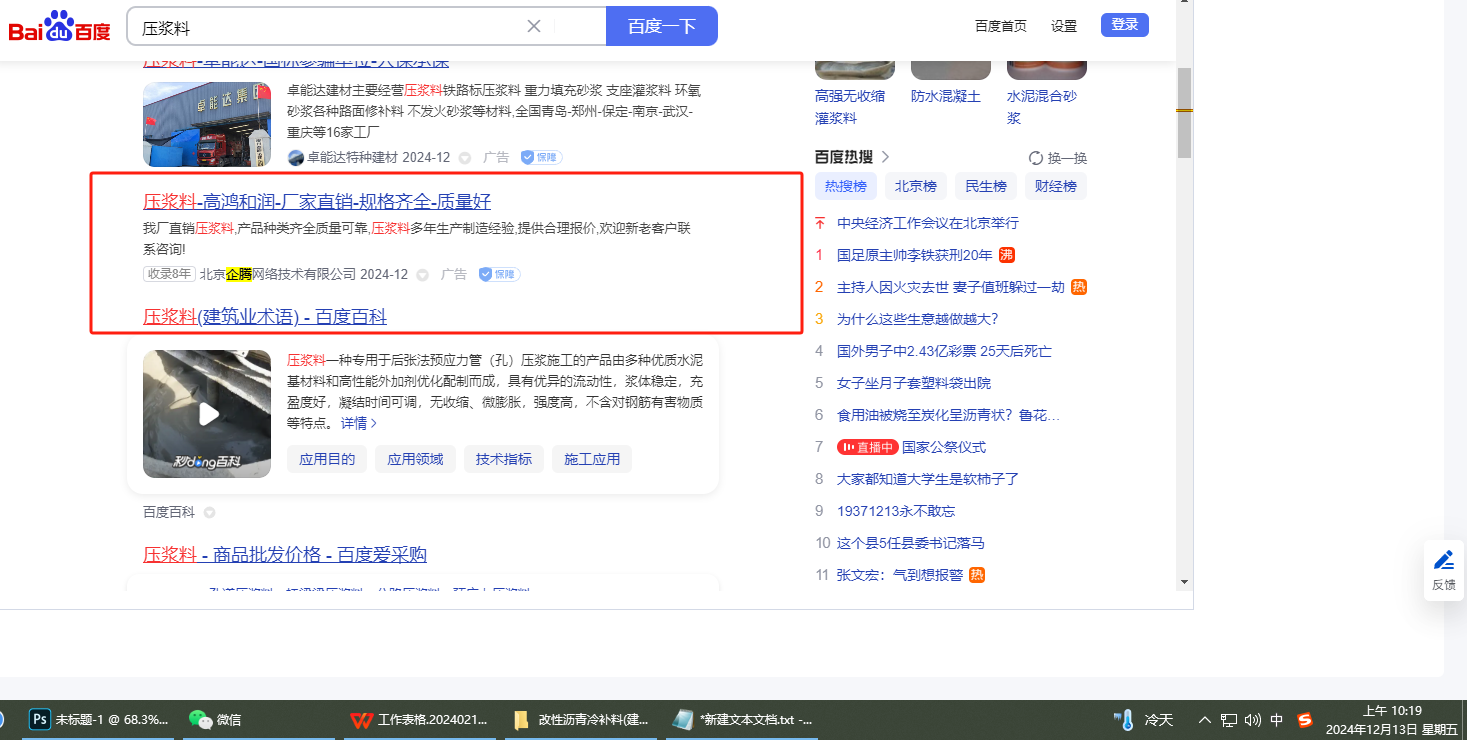The image size is (1467, 740).
Task: Open the 设置 menu
Action: coord(1064,26)
